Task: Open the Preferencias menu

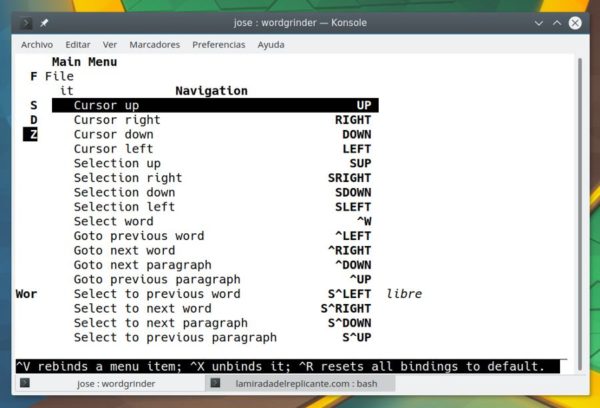Action: coord(218,45)
